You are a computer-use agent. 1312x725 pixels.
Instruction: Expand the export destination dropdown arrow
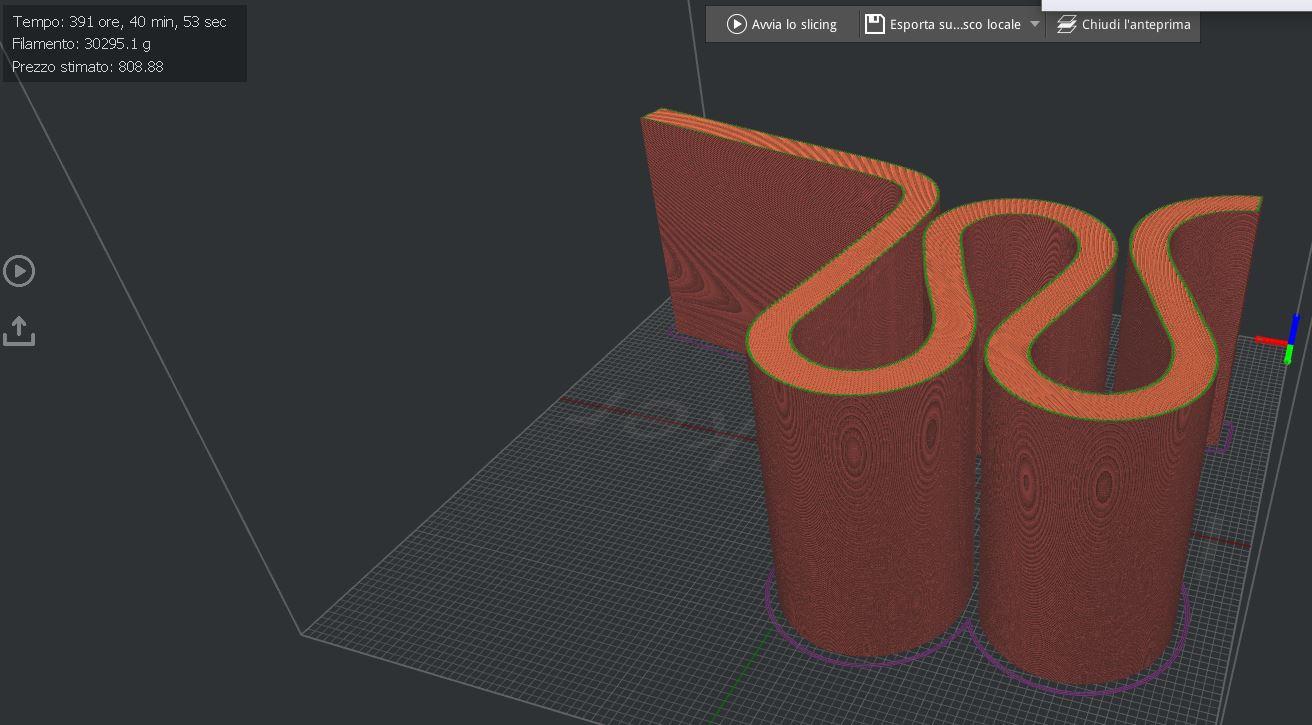tap(1035, 24)
